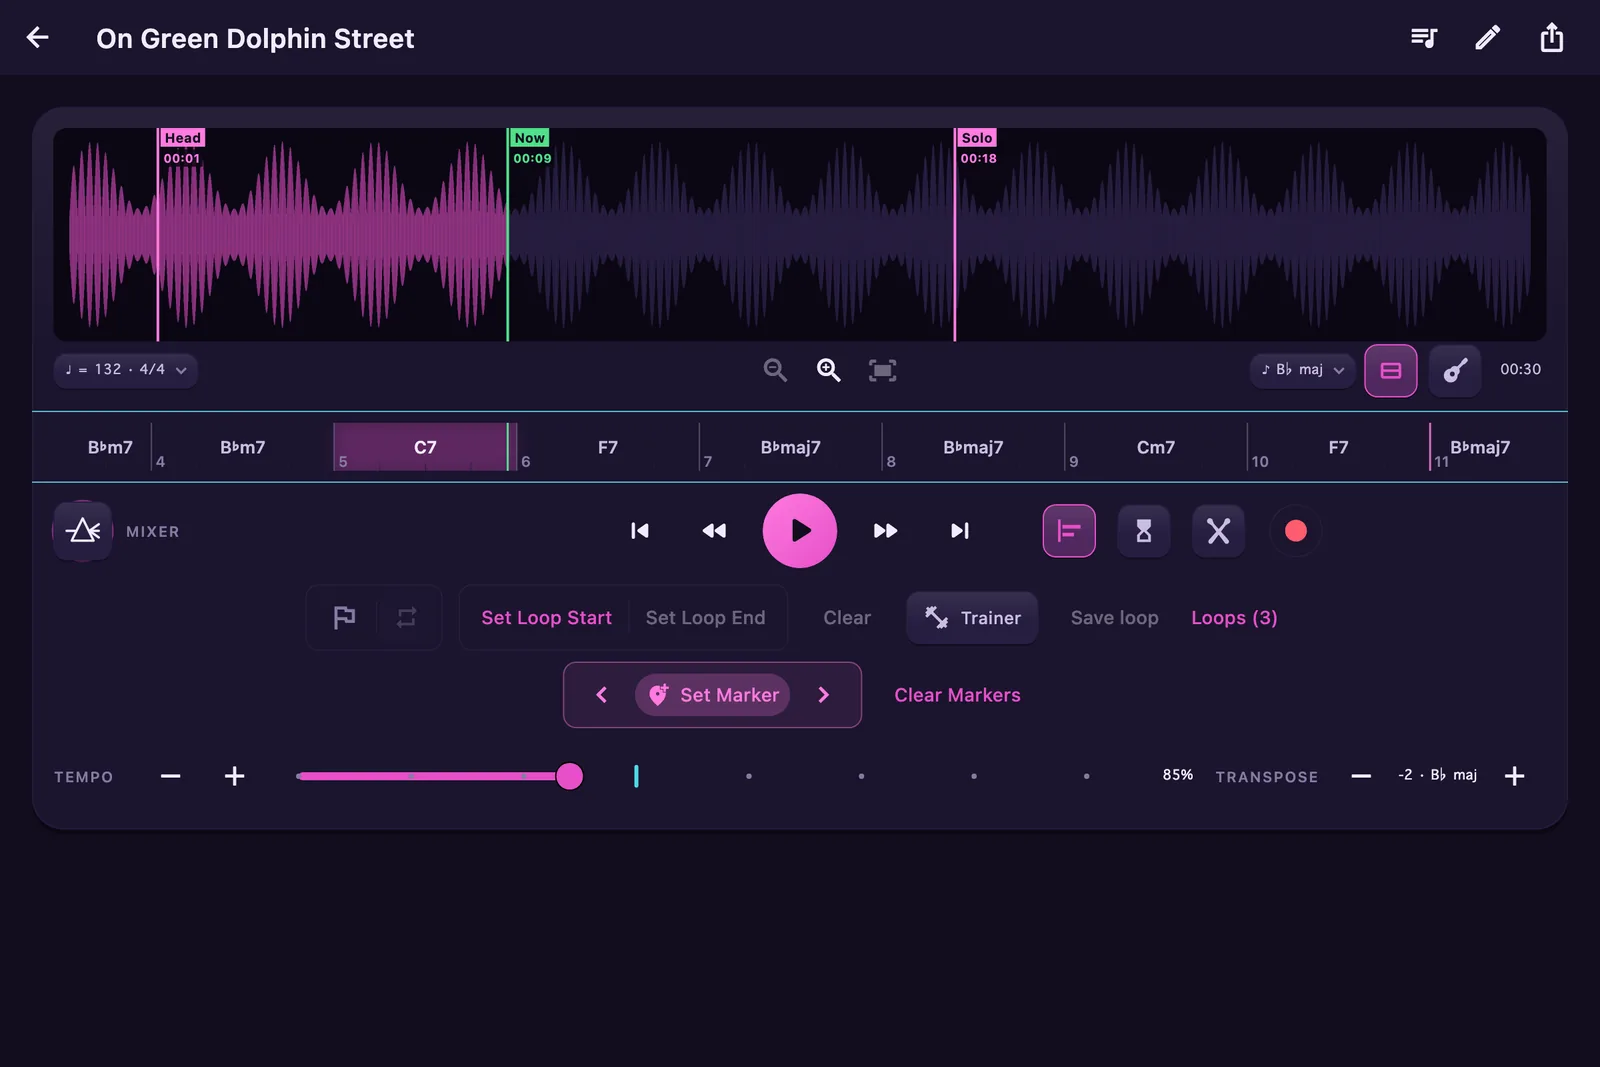Open the Mixer metronome icon
The image size is (1600, 1067).
point(83,531)
